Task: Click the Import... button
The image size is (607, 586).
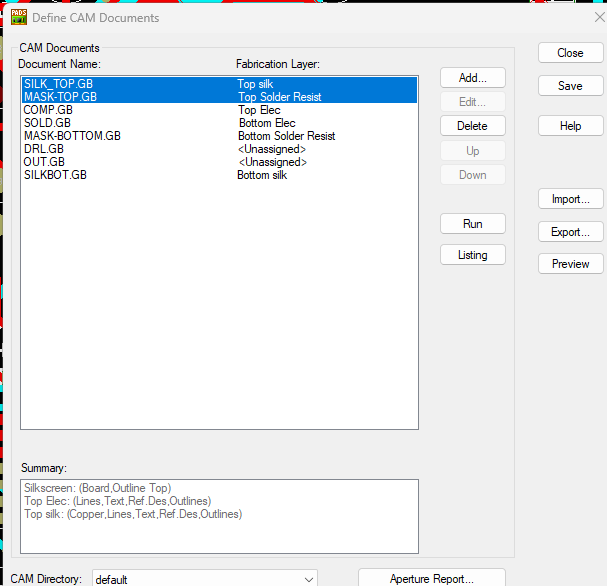Action: point(570,200)
